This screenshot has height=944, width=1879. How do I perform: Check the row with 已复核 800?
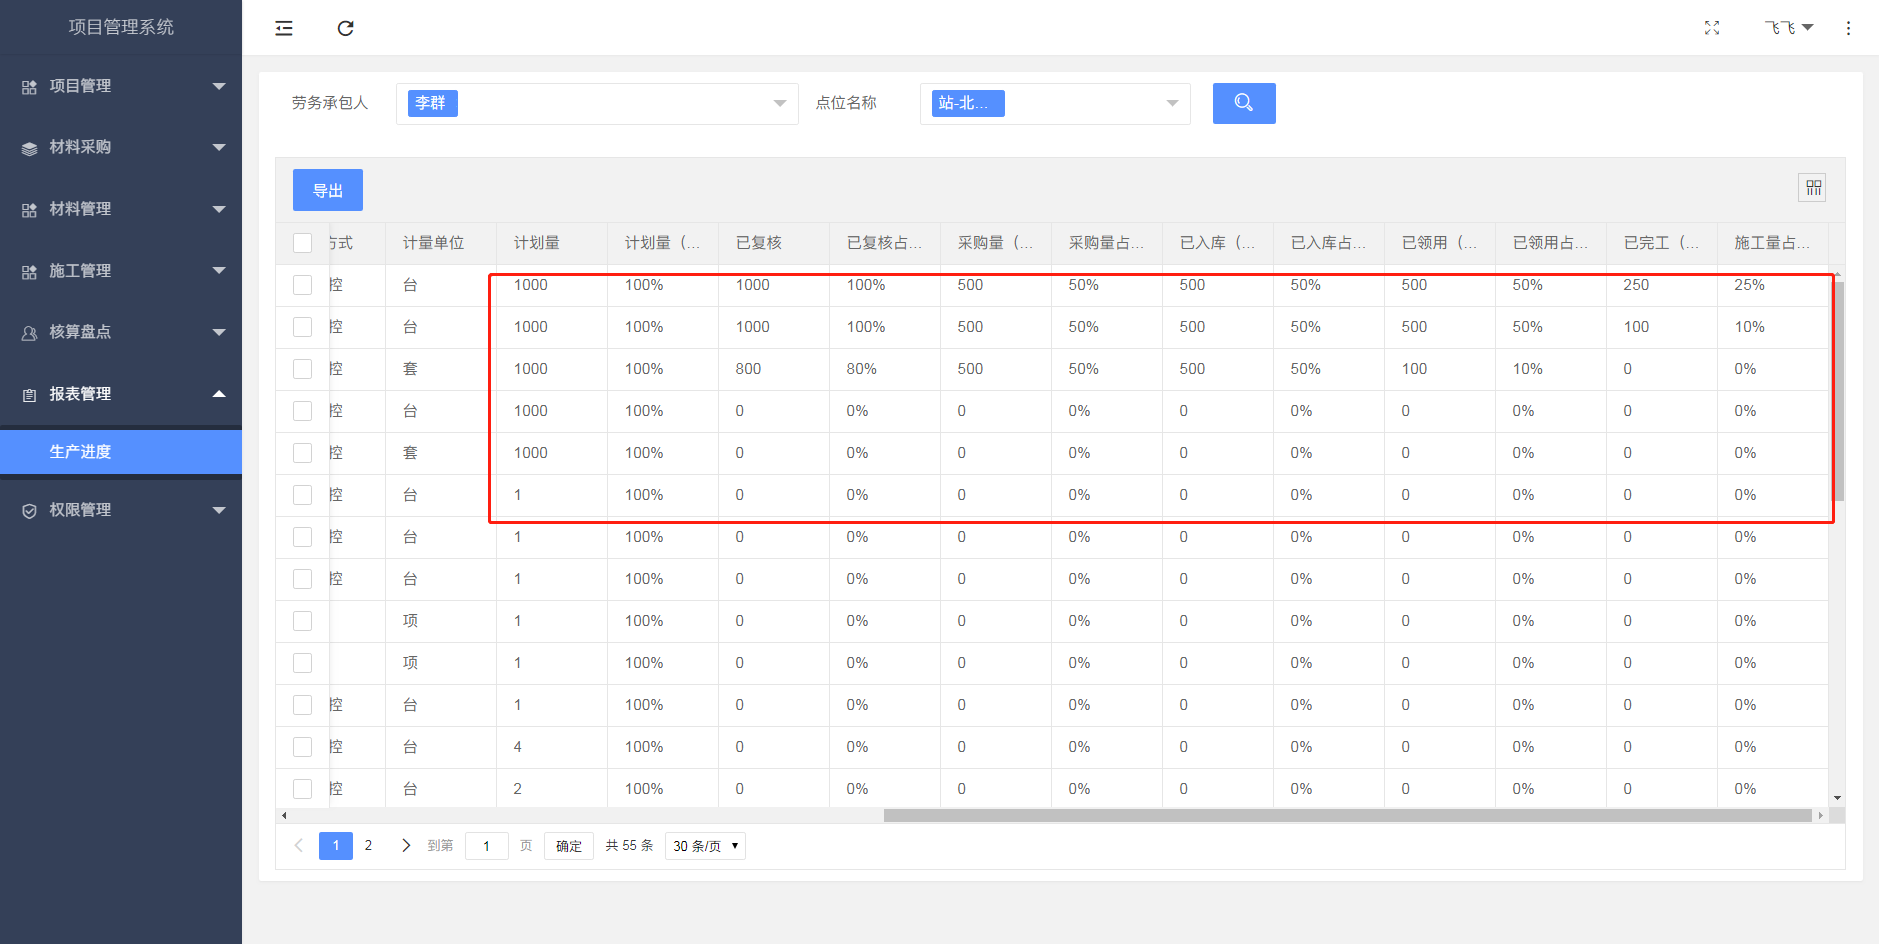point(303,369)
